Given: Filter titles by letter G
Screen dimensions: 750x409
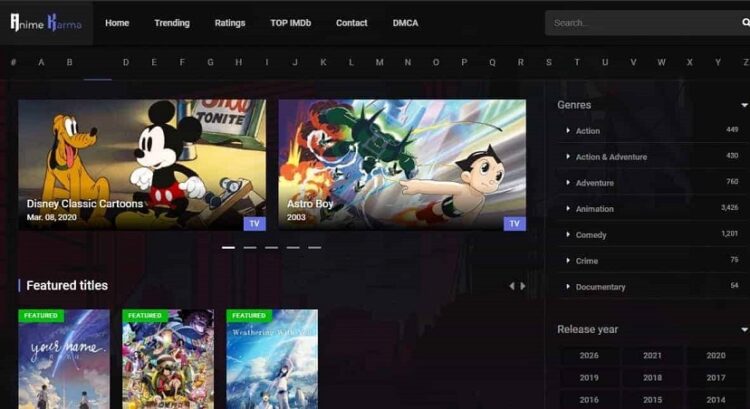Looking at the screenshot, I should [210, 62].
